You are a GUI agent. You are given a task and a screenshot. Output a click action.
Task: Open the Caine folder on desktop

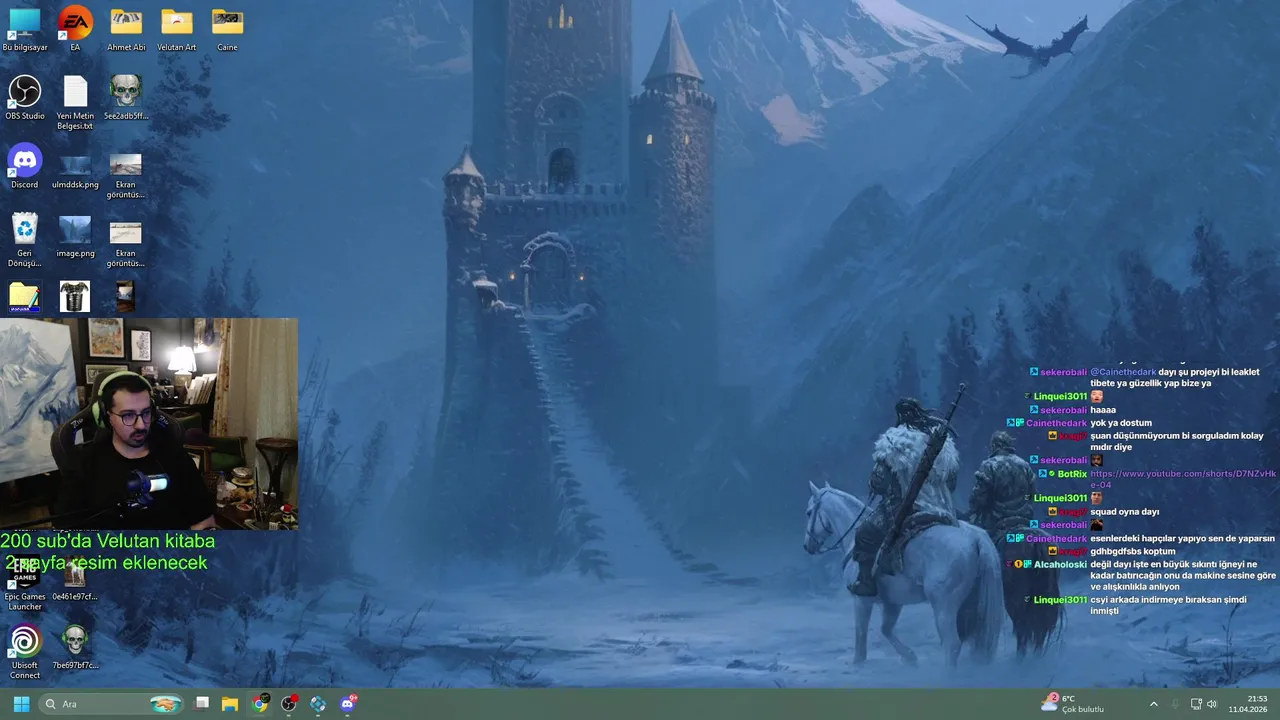(x=227, y=29)
